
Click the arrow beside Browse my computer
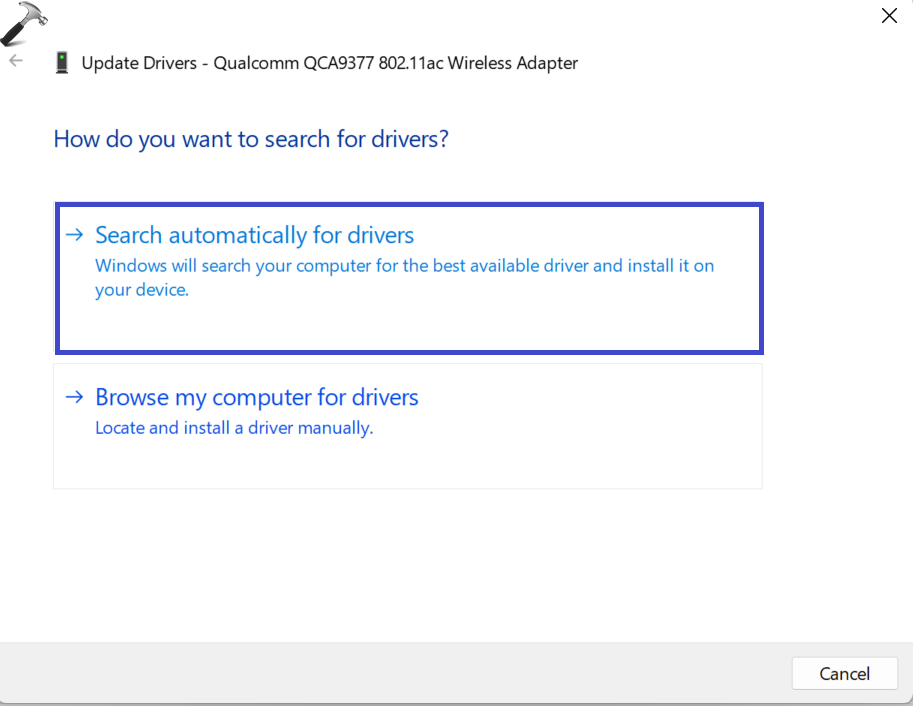click(74, 397)
